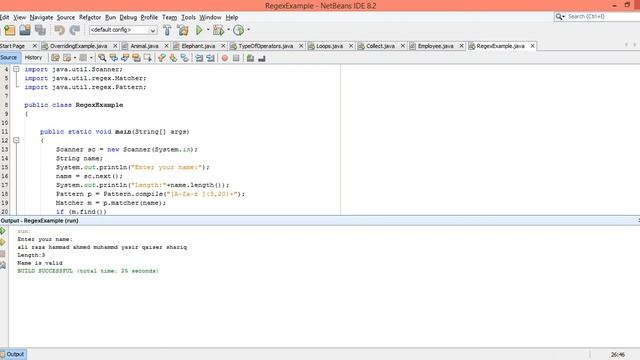This screenshot has width=640, height=360.
Task: Click the cursor position 26:46 in the status bar
Action: (618, 354)
